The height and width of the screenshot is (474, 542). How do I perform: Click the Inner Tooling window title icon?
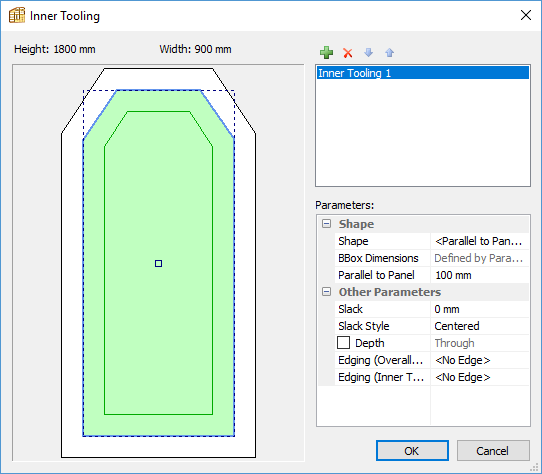pos(17,15)
